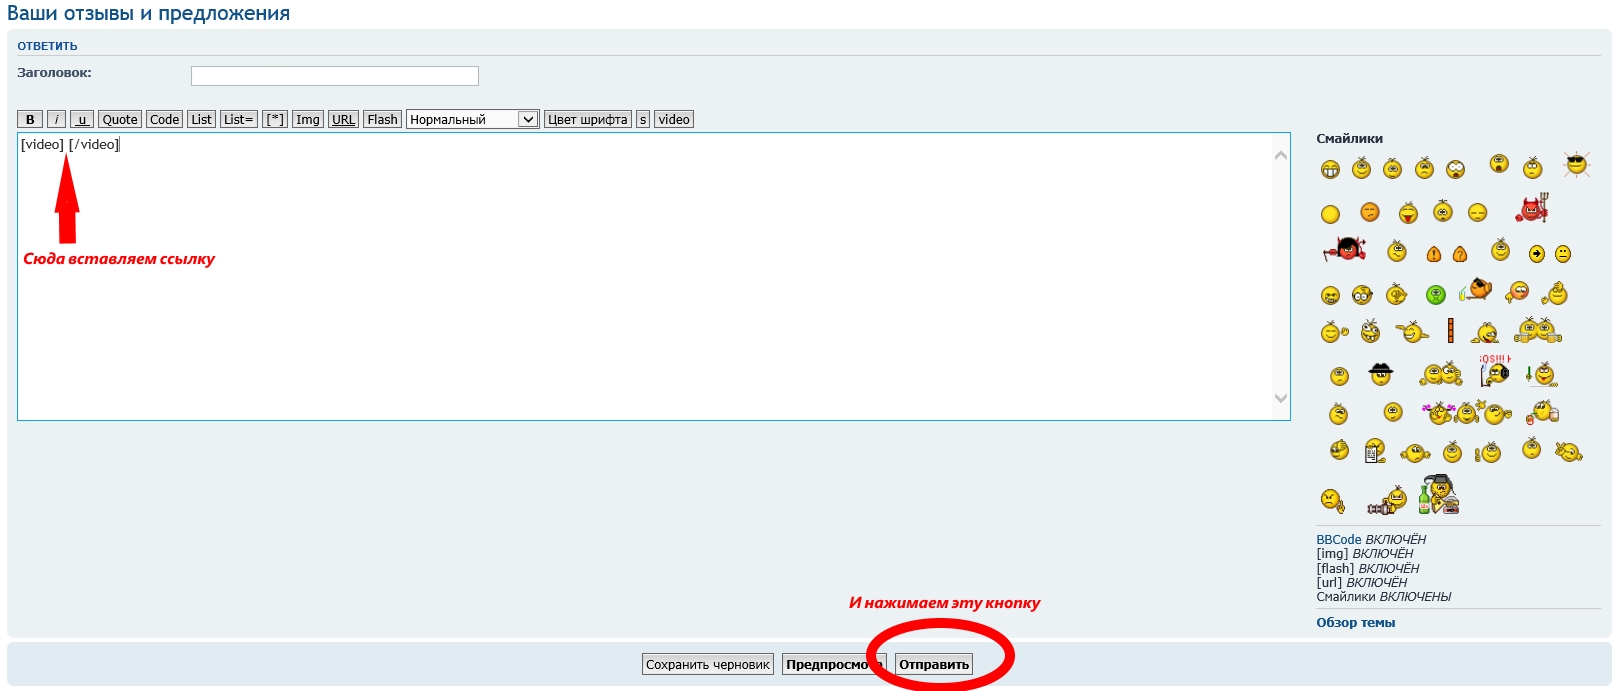Insert the sun with sunglasses smiley

pyautogui.click(x=1577, y=164)
